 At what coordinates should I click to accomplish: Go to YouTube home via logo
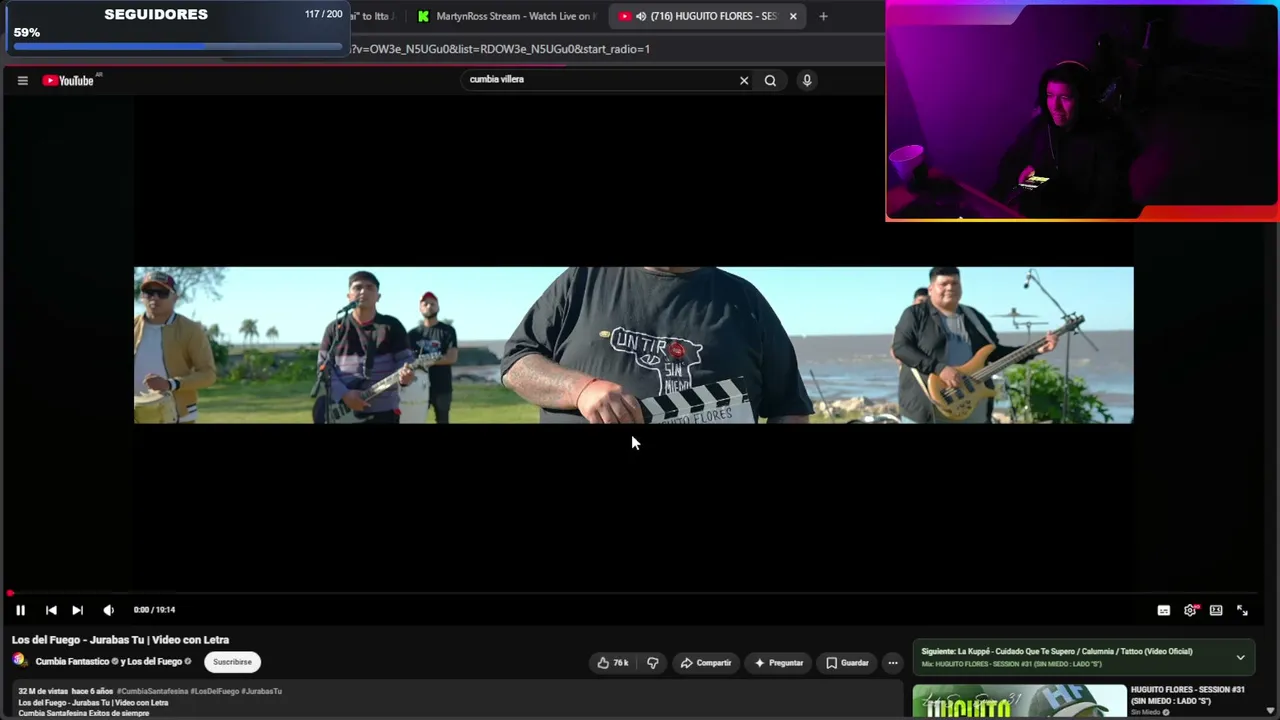(x=68, y=81)
